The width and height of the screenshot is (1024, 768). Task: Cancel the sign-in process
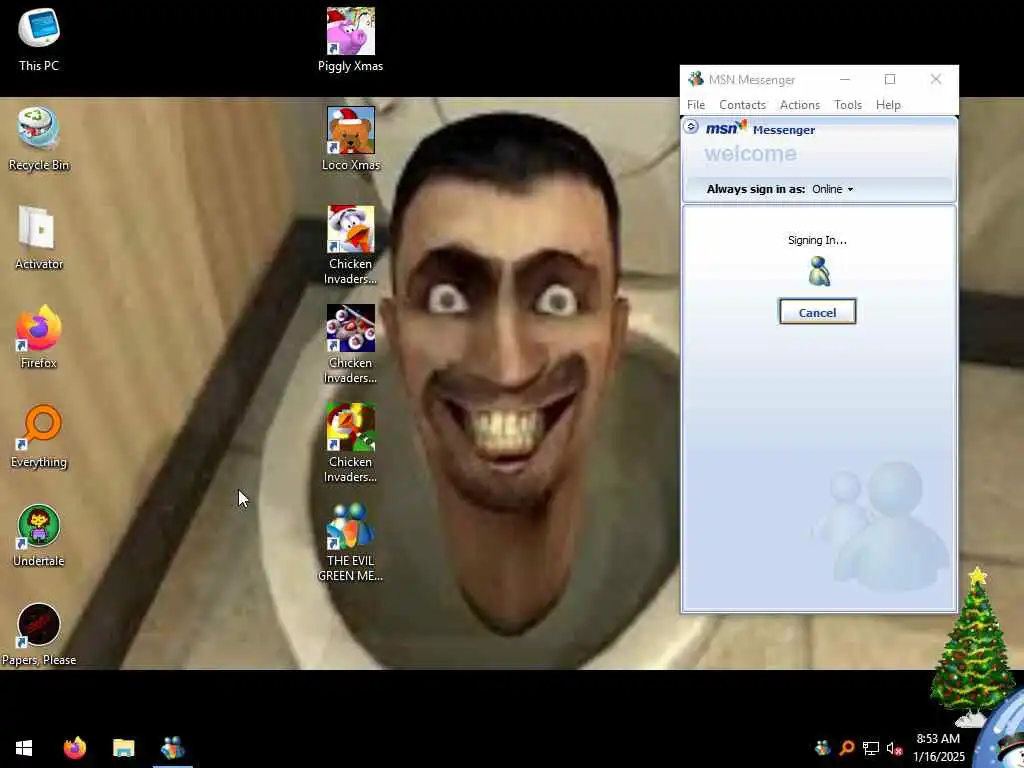point(817,312)
